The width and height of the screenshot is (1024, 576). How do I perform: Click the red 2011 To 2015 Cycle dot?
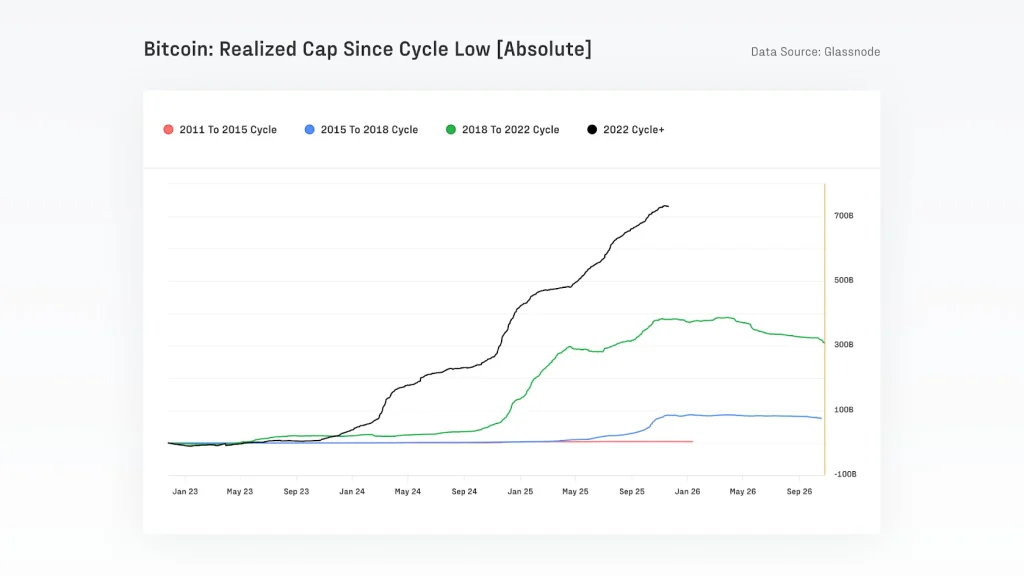point(168,129)
